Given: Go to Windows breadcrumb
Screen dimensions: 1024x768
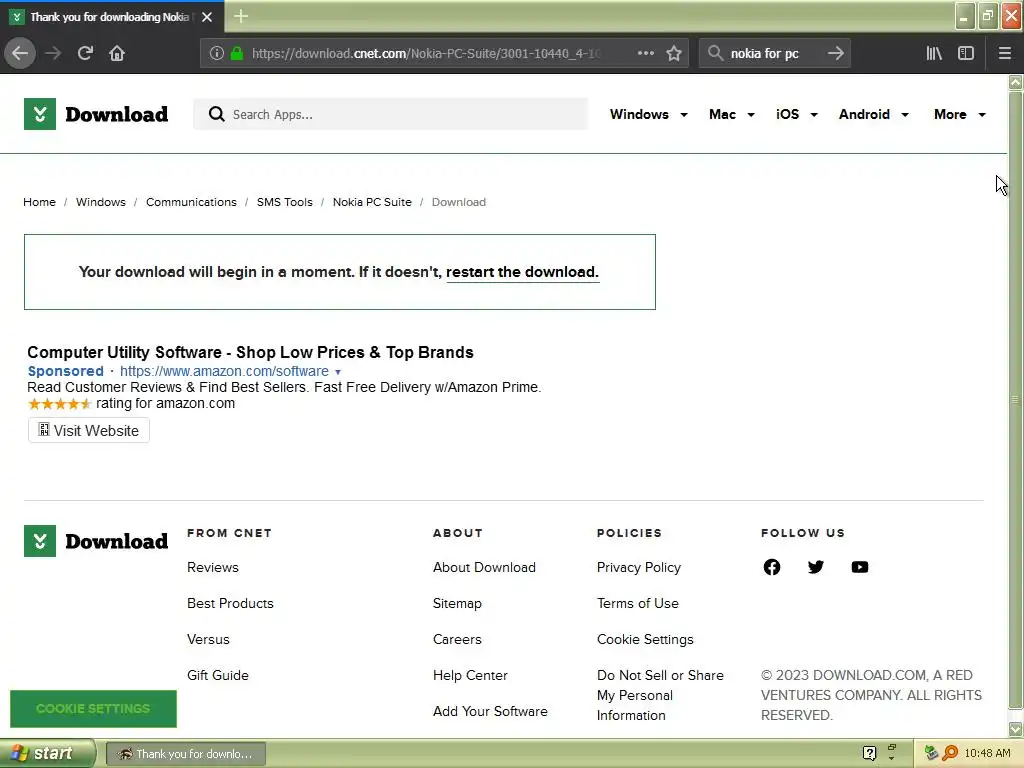Looking at the screenshot, I should (101, 202).
